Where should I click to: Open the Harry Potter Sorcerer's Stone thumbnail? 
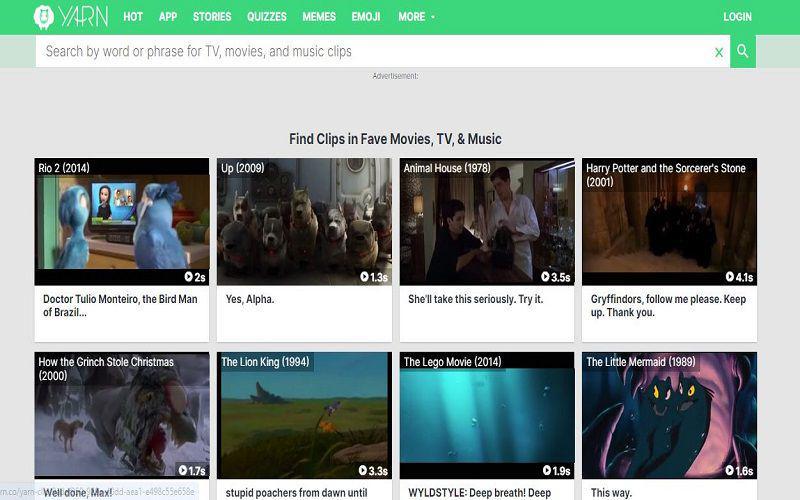[669, 221]
